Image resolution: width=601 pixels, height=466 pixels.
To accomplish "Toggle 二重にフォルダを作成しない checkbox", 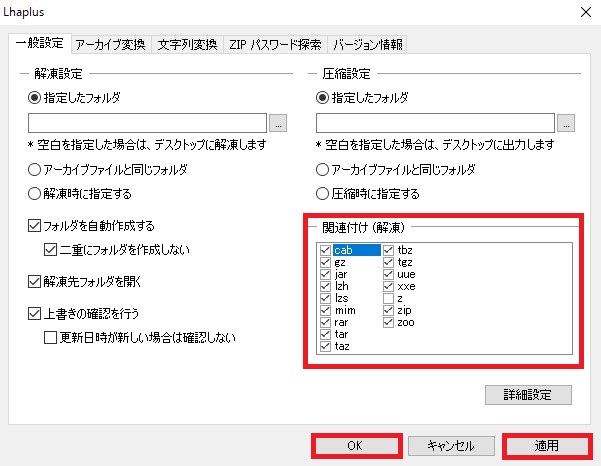I will point(50,249).
